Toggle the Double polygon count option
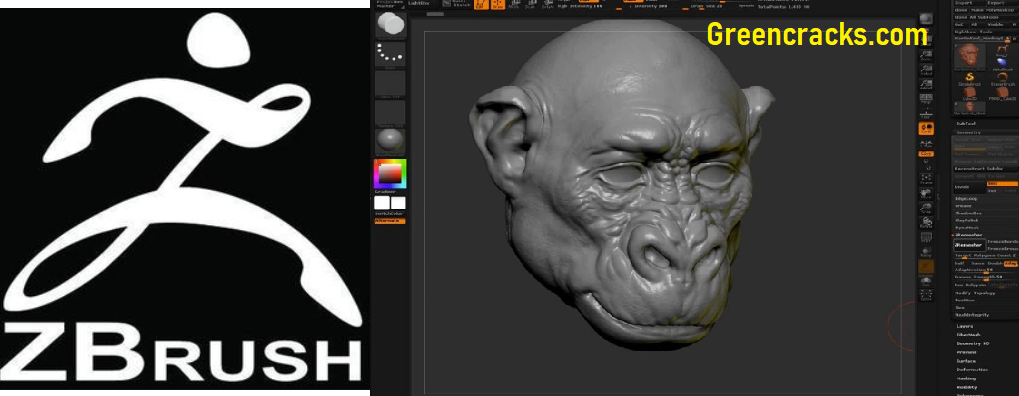 pos(995,263)
